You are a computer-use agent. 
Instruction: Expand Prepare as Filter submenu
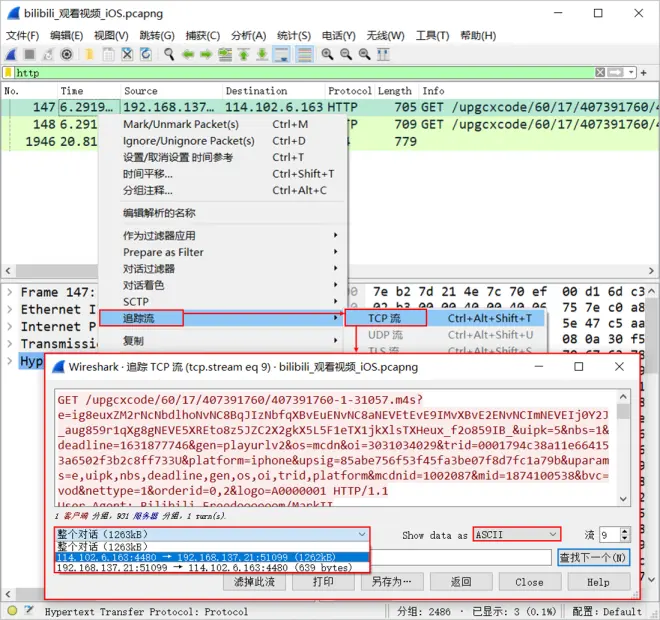[223, 252]
